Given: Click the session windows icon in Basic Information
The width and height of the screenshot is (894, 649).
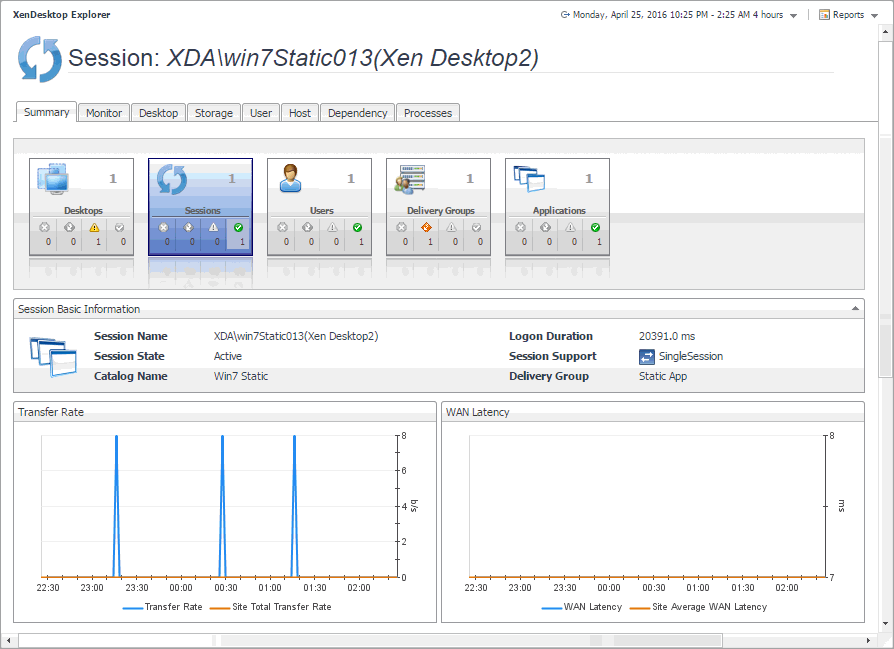Looking at the screenshot, I should [53, 357].
